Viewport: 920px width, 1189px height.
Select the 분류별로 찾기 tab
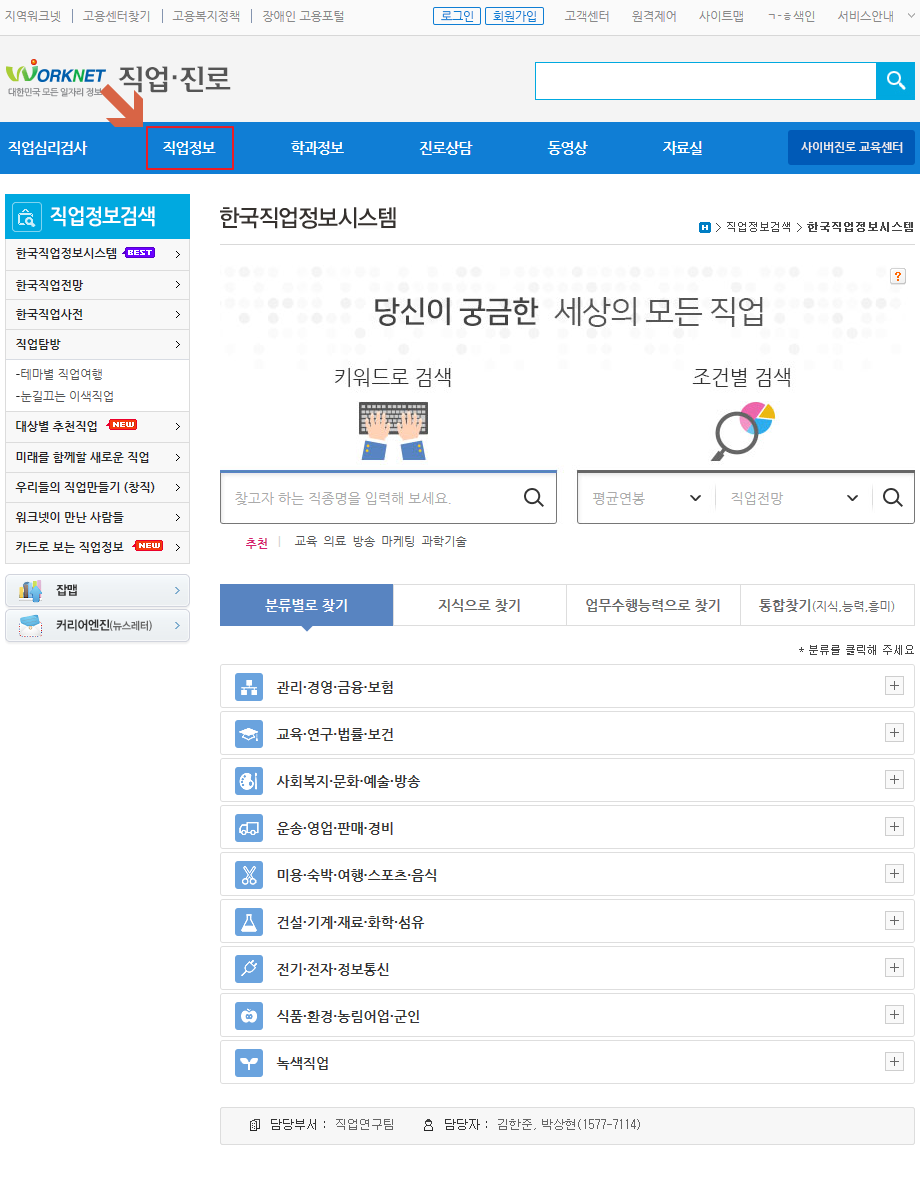(x=306, y=605)
